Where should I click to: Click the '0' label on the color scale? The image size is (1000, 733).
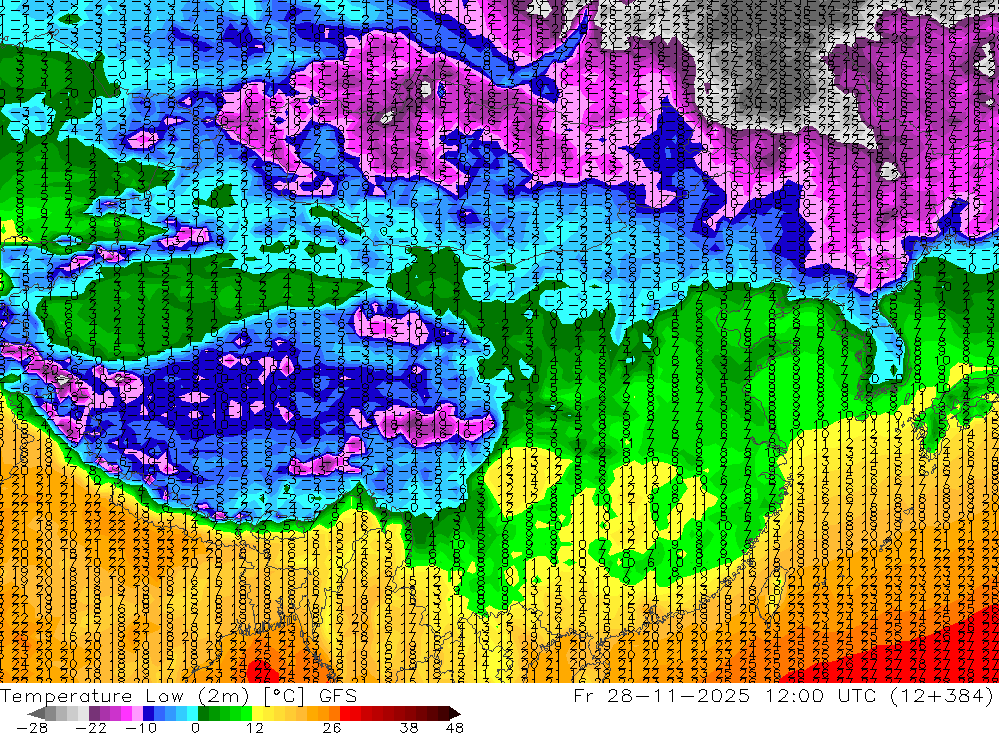click(196, 727)
